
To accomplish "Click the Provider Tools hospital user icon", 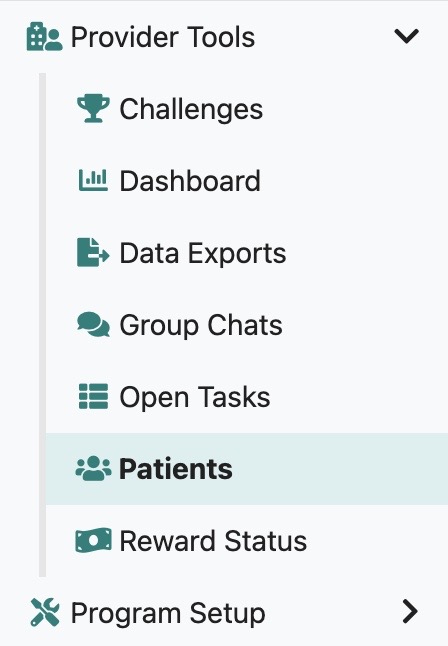I will 45,36.
